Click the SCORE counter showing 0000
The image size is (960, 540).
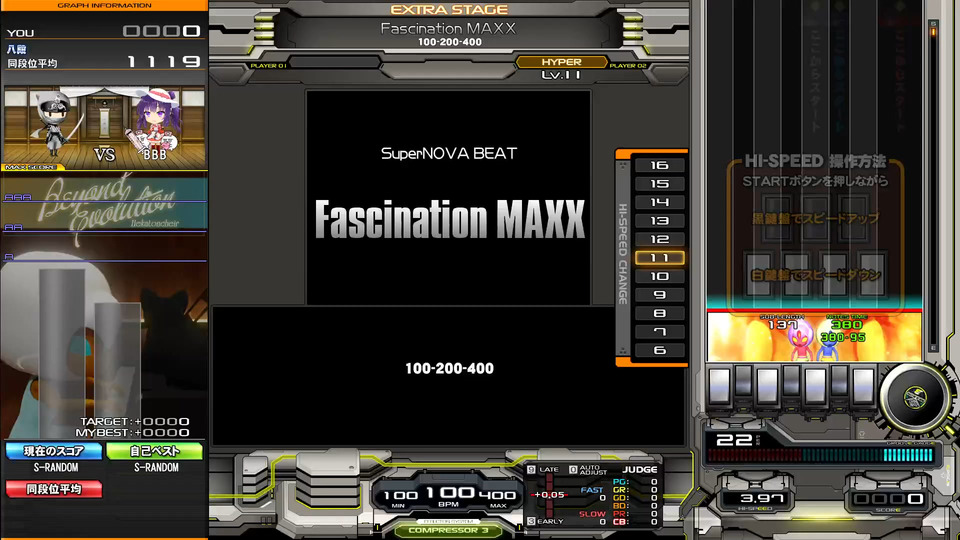(x=888, y=499)
